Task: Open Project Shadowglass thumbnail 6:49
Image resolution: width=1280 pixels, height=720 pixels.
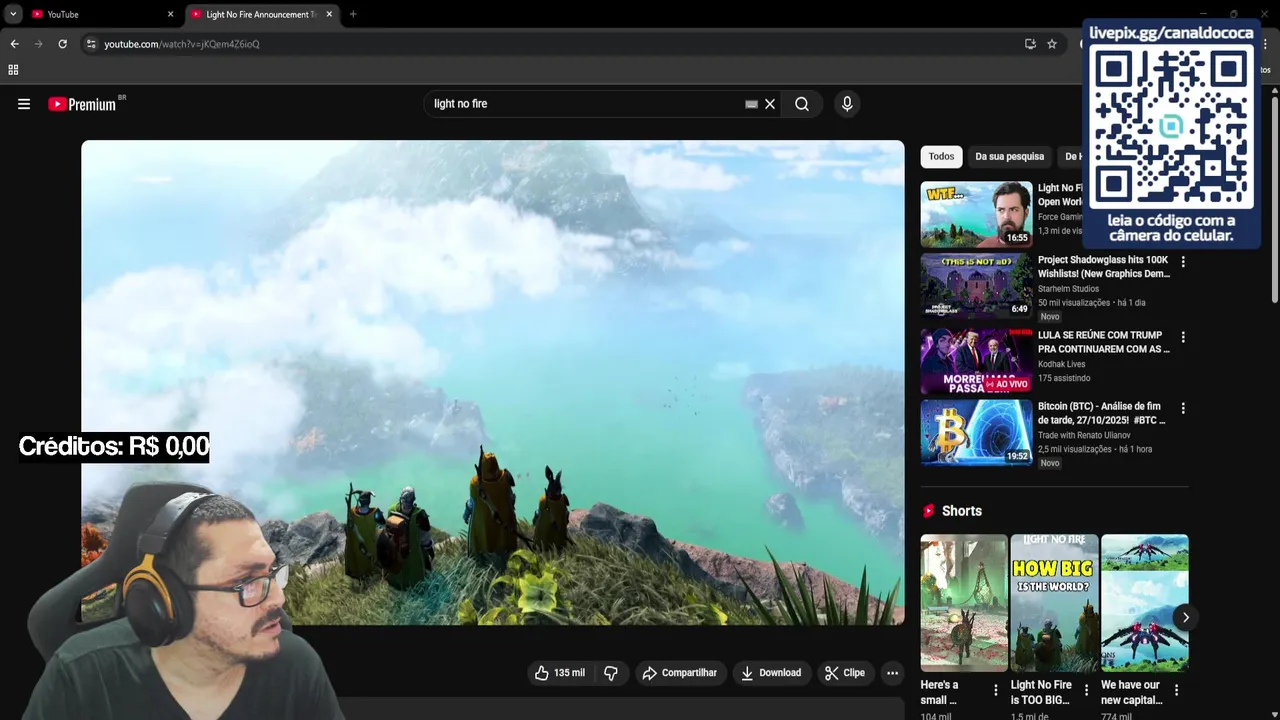Action: [976, 285]
